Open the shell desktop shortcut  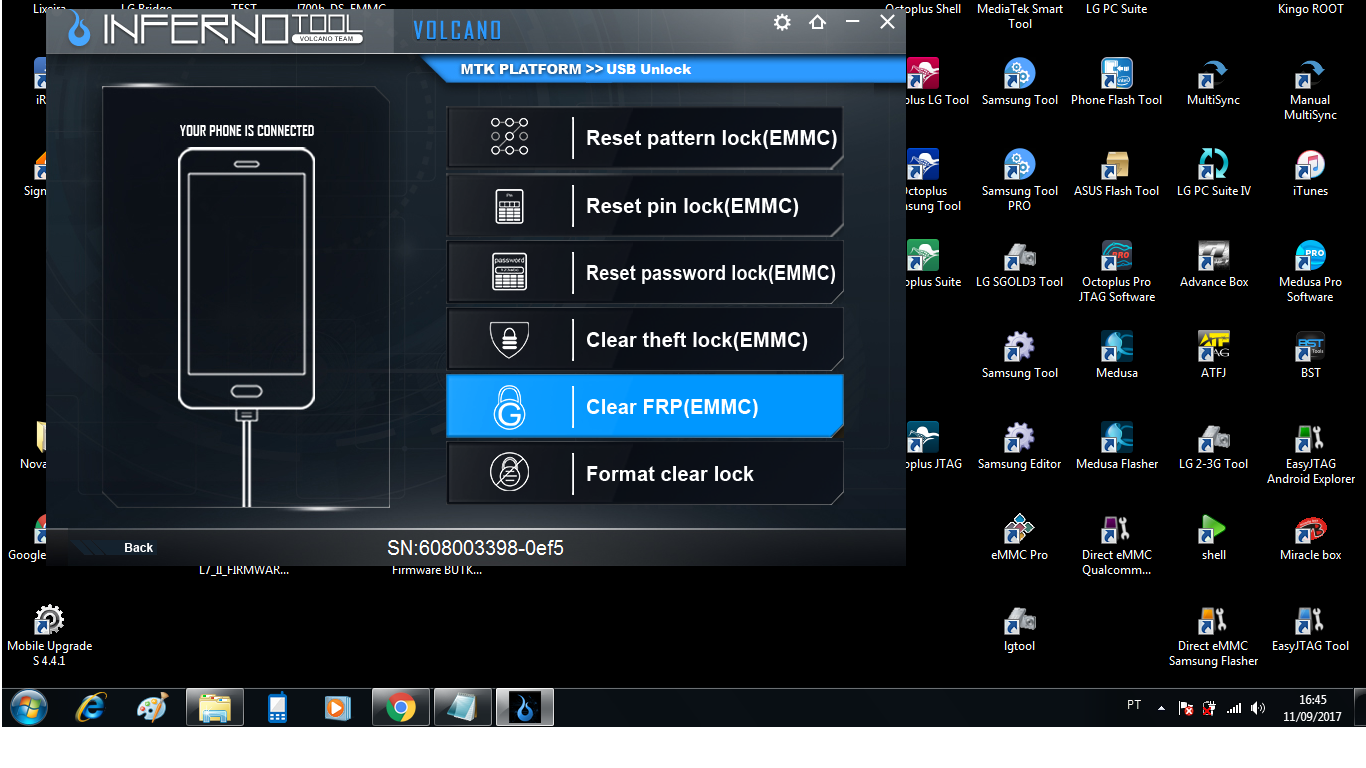tap(1213, 536)
